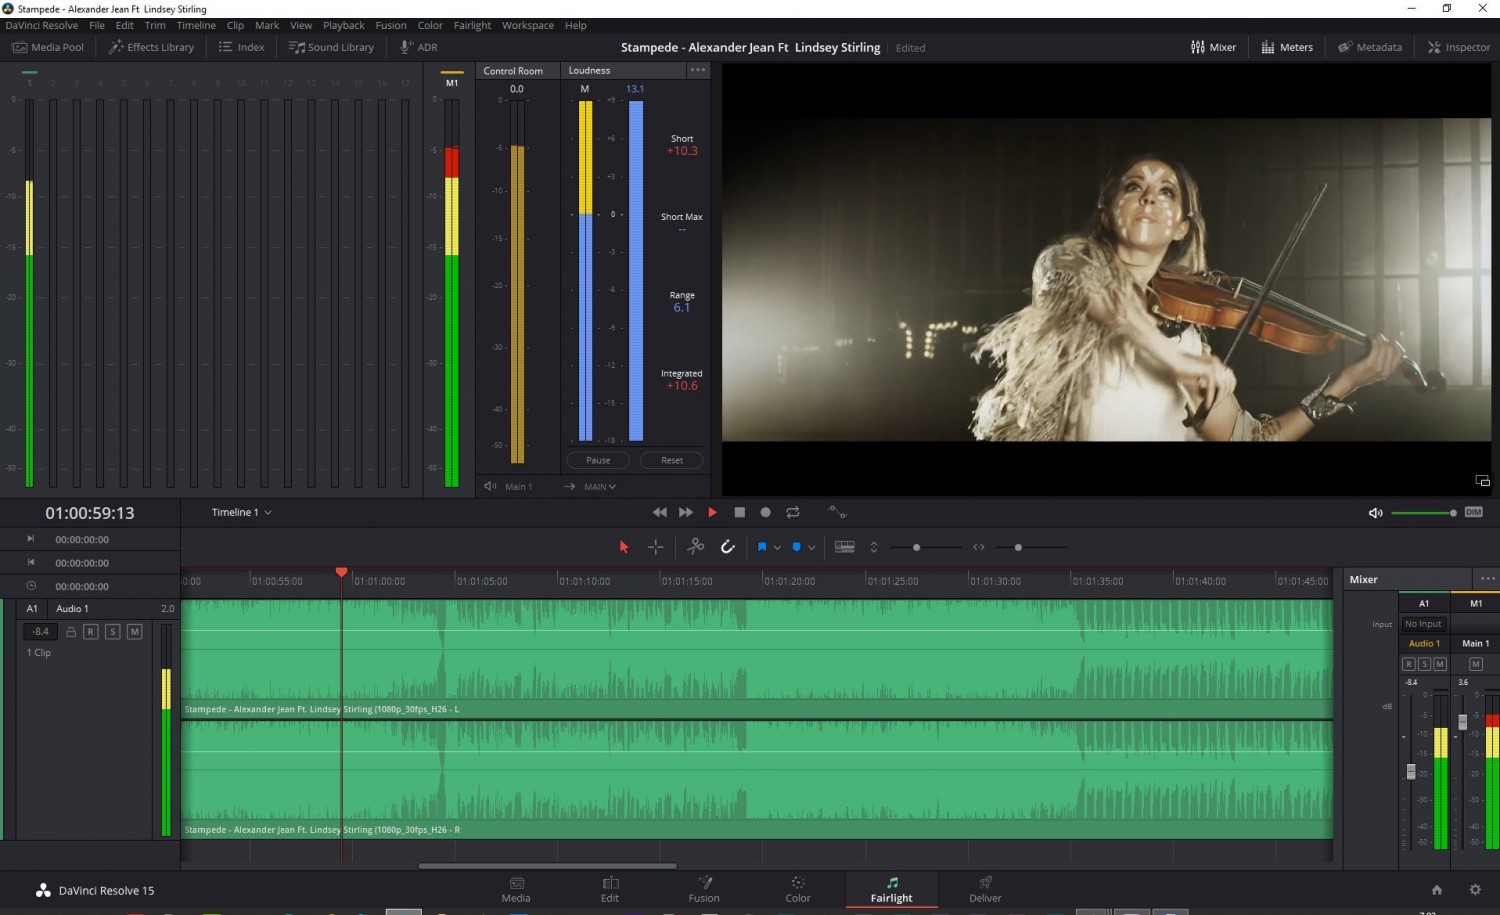The width and height of the screenshot is (1500, 915).
Task: Click the record transport button
Action: coord(765,512)
